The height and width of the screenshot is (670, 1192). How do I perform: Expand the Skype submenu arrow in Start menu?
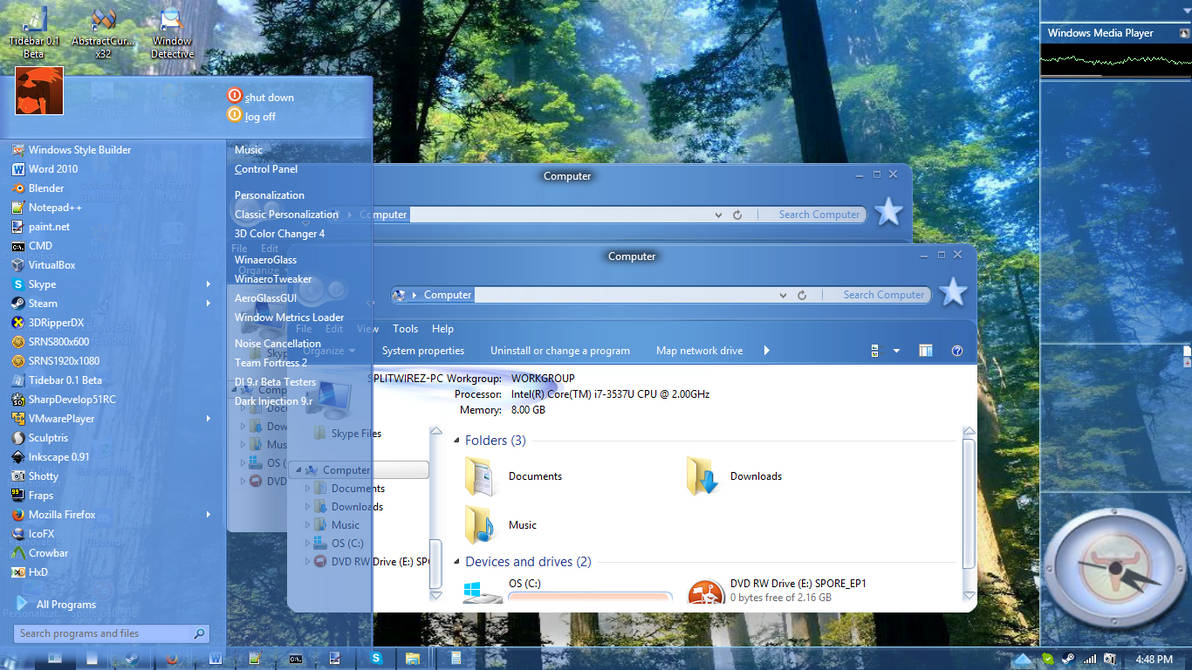(x=208, y=284)
